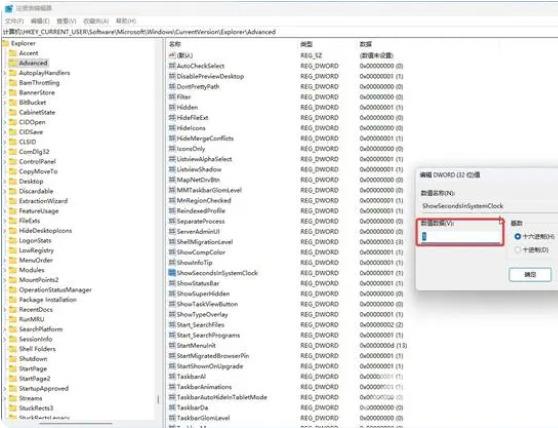The width and height of the screenshot is (558, 428).
Task: Click the Data column header
Action: 366,44
